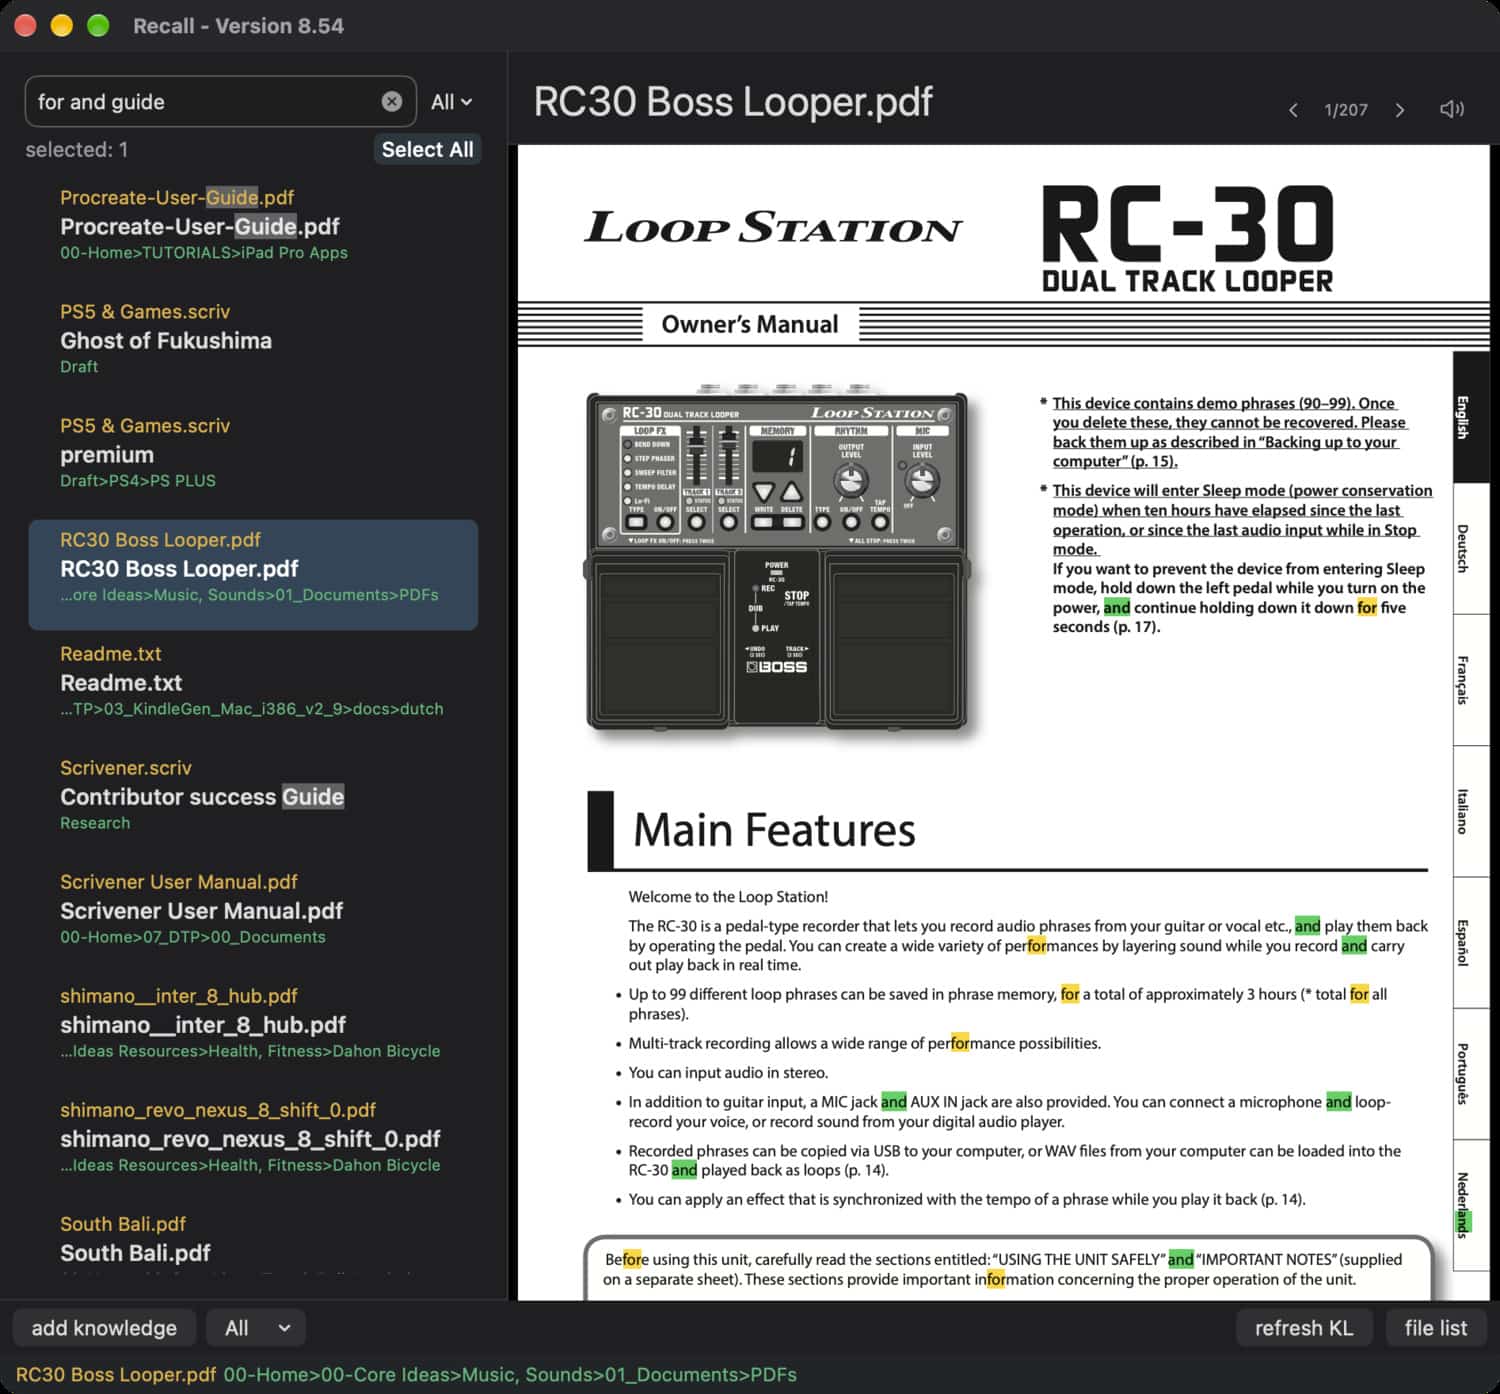Click the underlined Sleep mode note in the PDF
The height and width of the screenshot is (1394, 1500).
coord(1242,519)
